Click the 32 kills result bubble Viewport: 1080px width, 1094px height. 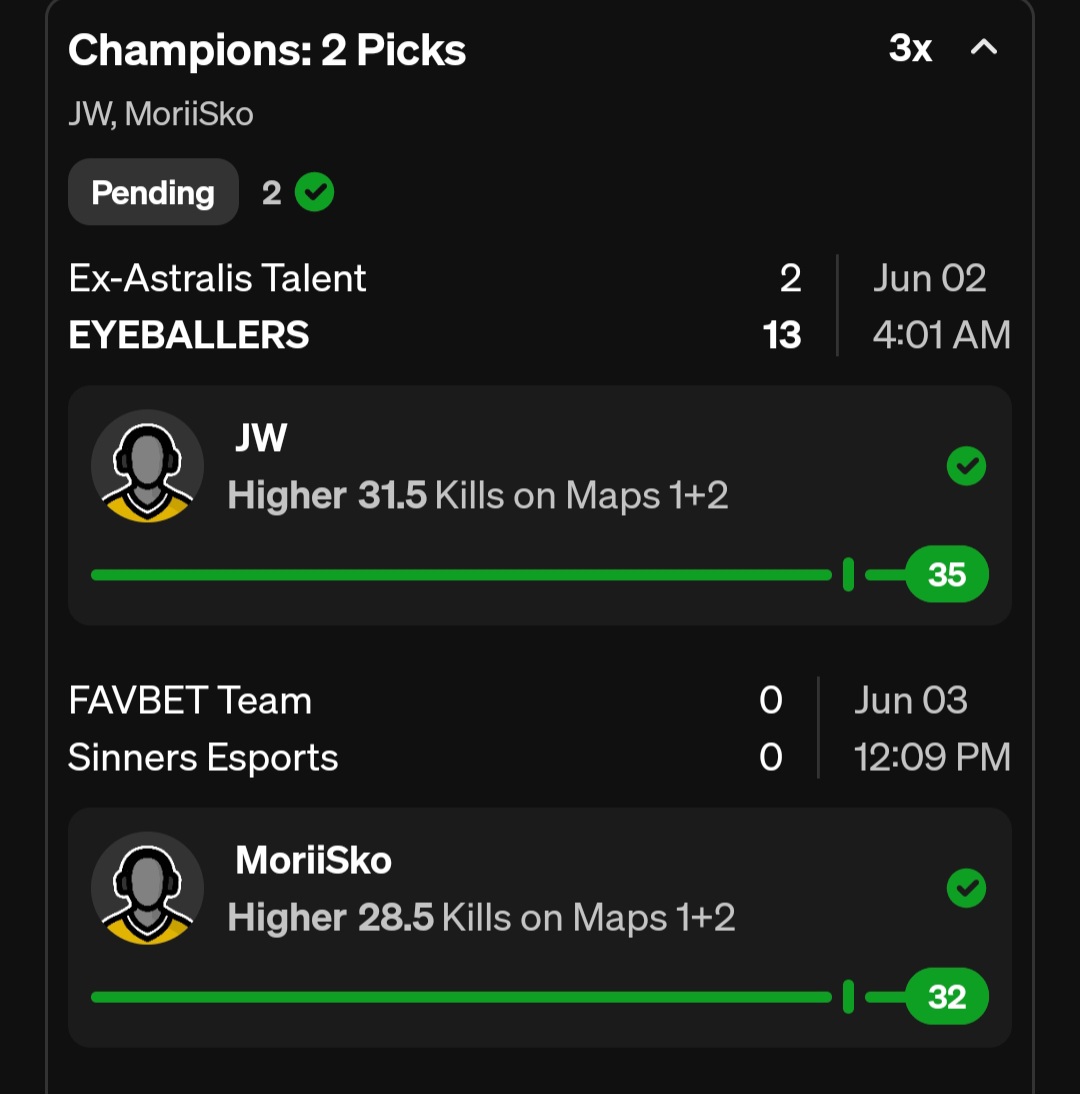coord(946,997)
